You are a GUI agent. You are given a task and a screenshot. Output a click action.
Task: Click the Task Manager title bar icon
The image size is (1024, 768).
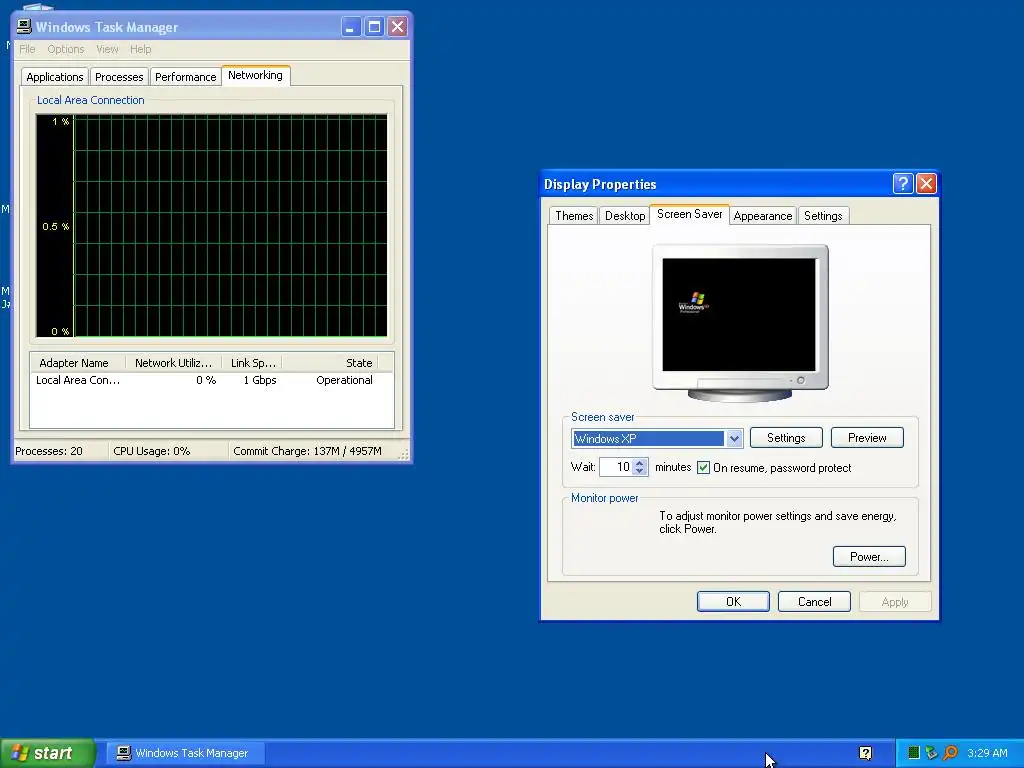point(24,26)
